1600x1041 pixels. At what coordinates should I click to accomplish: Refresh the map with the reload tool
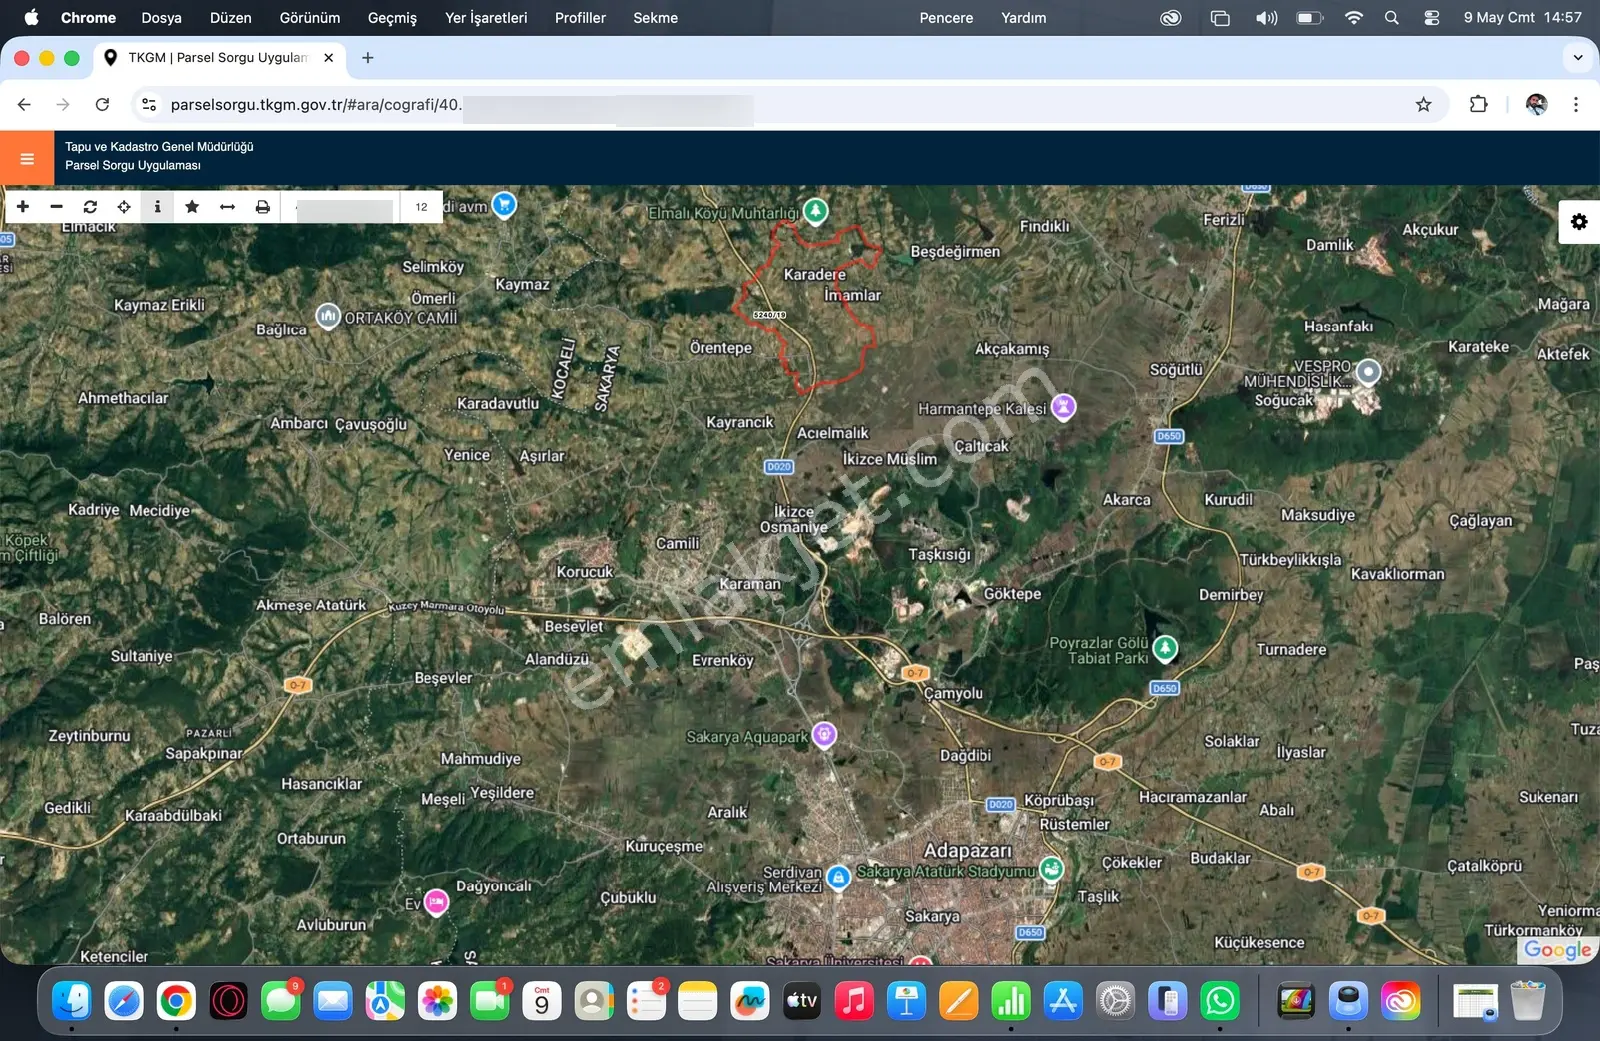click(x=90, y=207)
